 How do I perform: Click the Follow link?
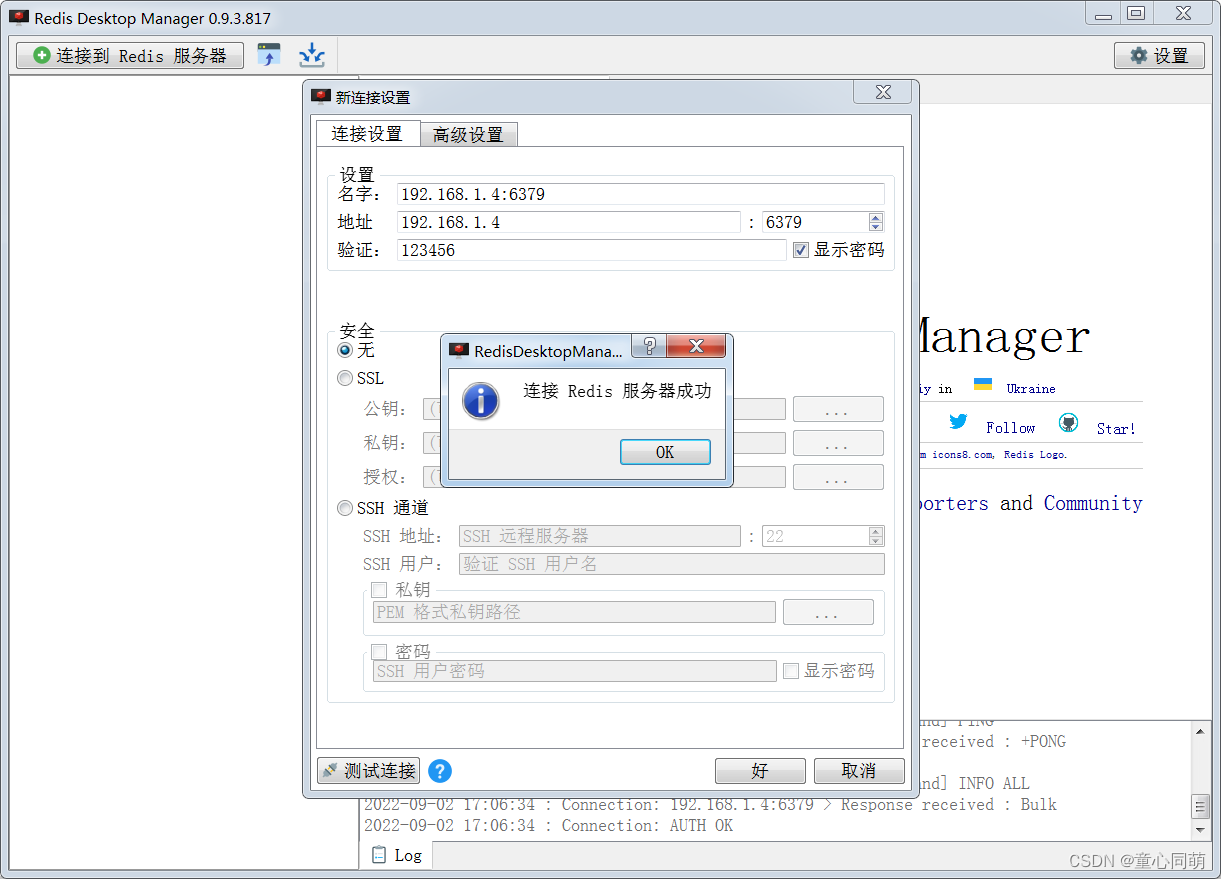1010,428
